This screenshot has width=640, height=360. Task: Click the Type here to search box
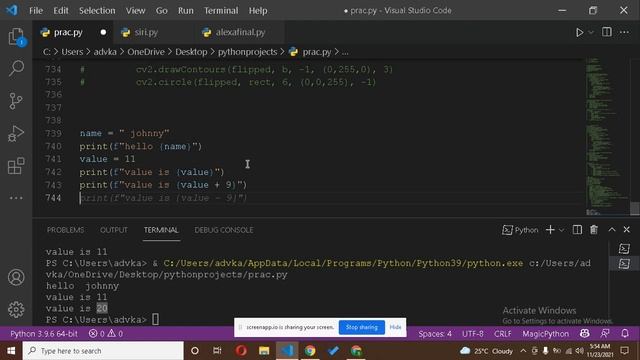[103, 351]
